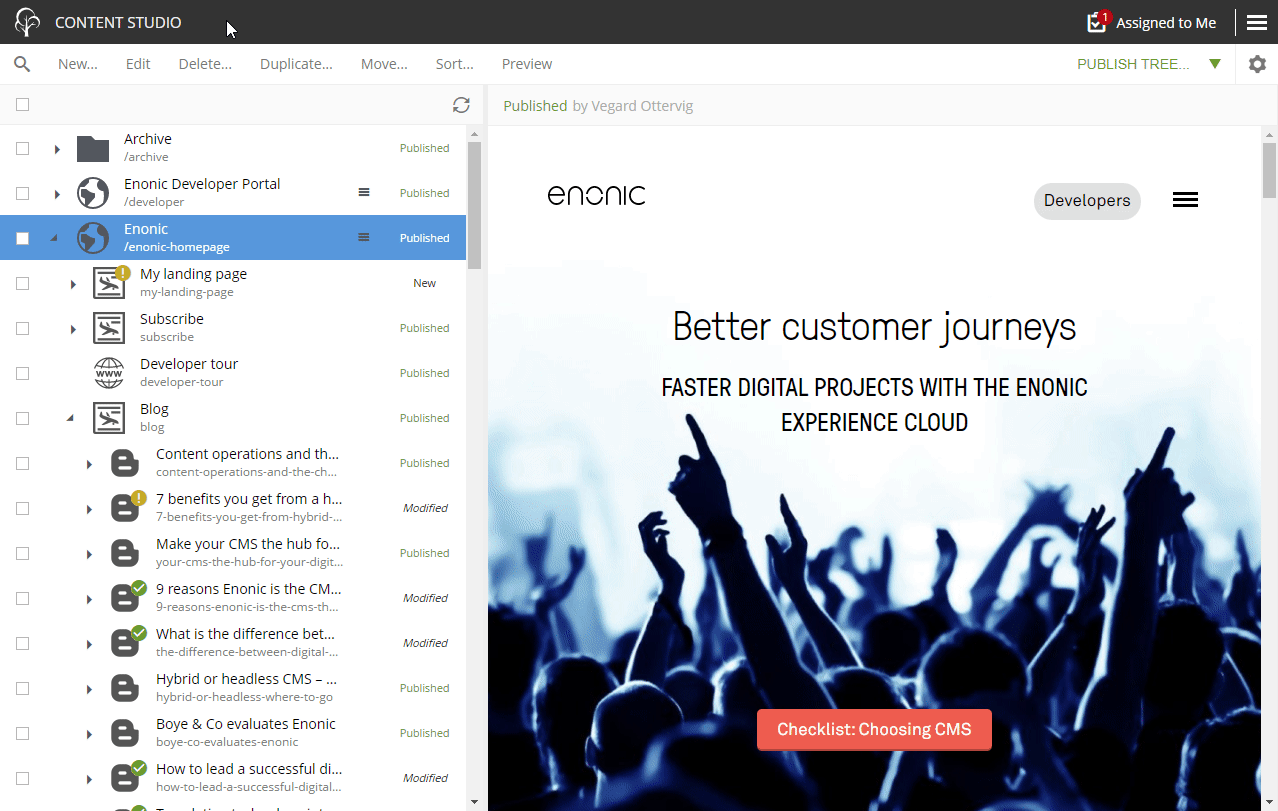Check the Enonic Developer Portal checkbox
Image resolution: width=1278 pixels, height=811 pixels.
[23, 193]
